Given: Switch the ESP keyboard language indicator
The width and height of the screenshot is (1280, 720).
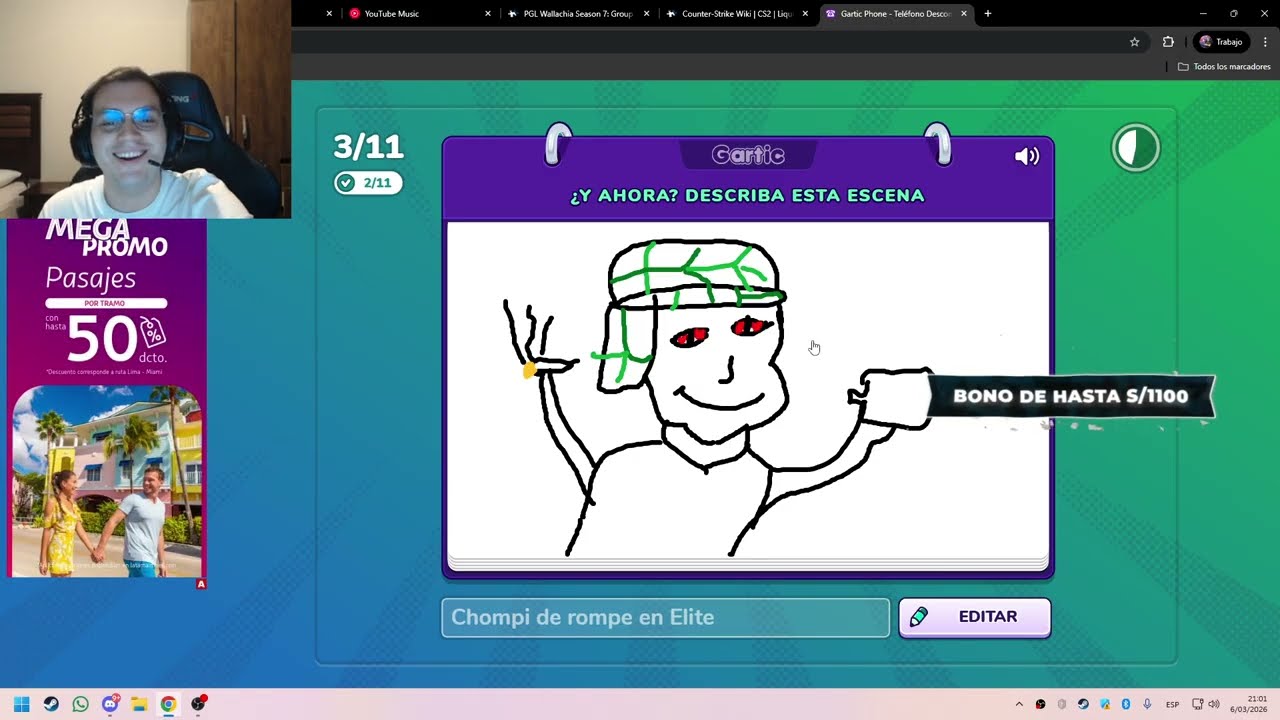Looking at the screenshot, I should pos(1172,704).
